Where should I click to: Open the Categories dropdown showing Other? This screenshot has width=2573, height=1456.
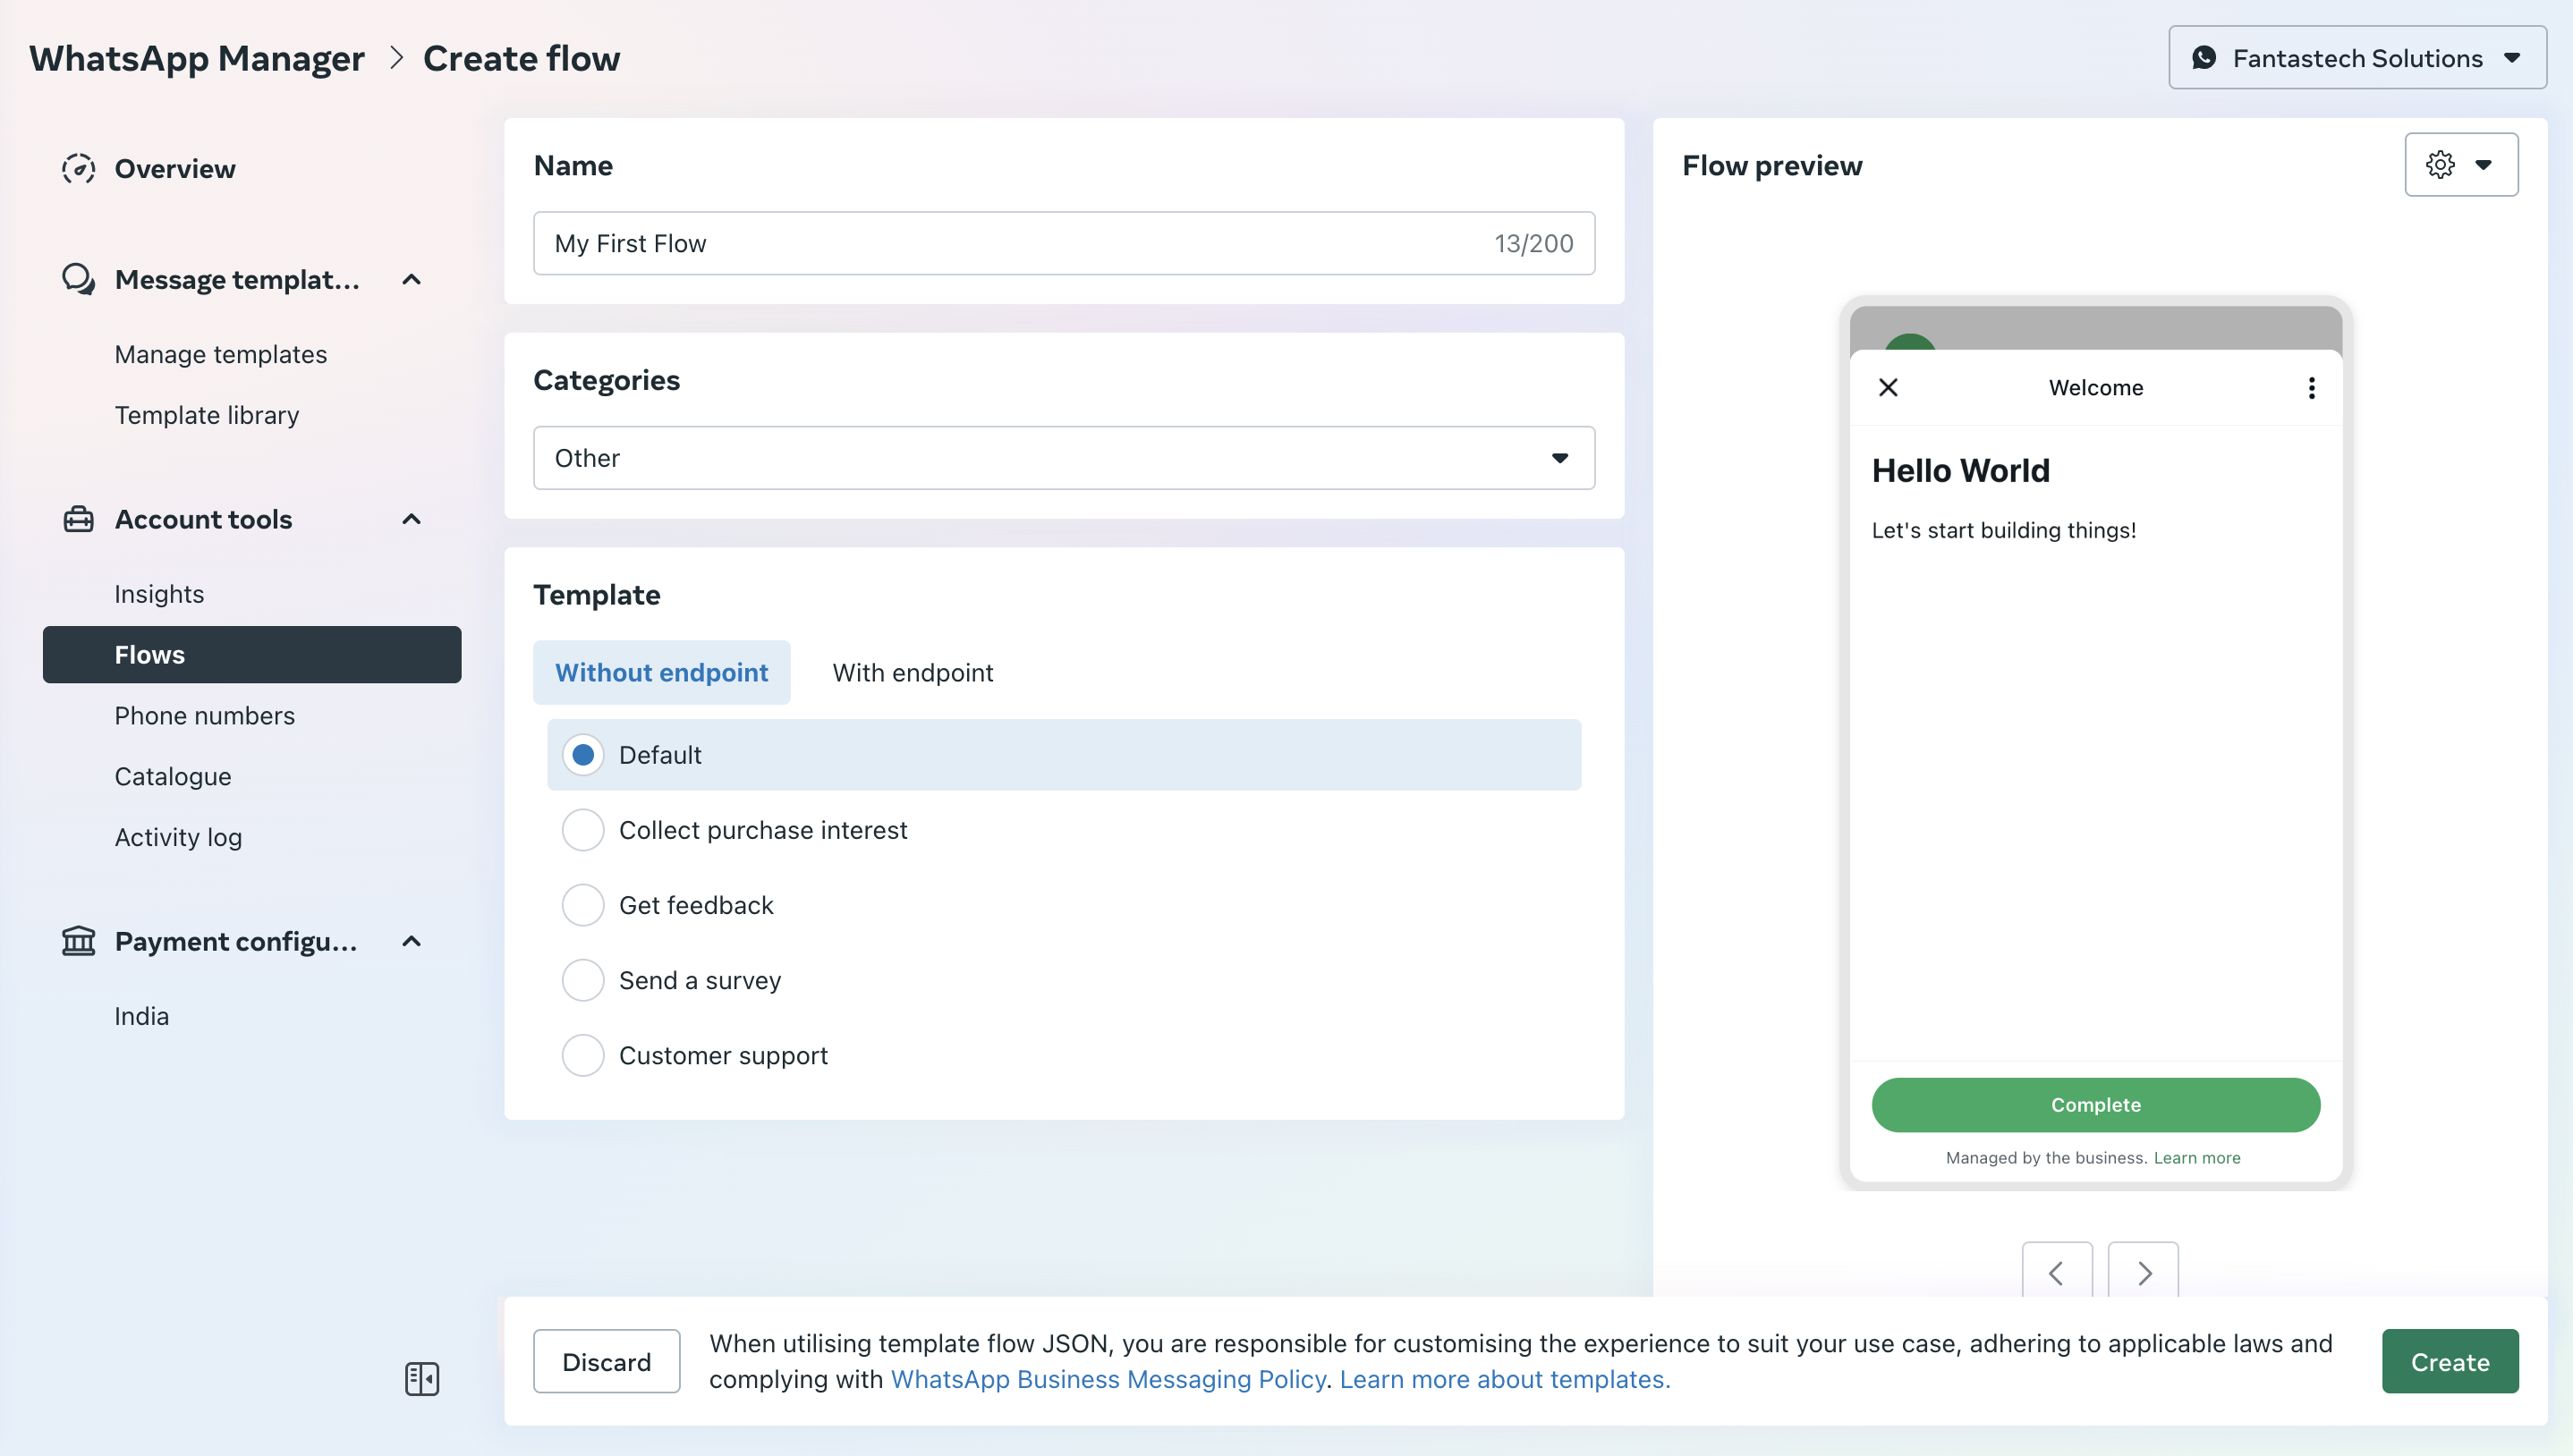[1064, 458]
